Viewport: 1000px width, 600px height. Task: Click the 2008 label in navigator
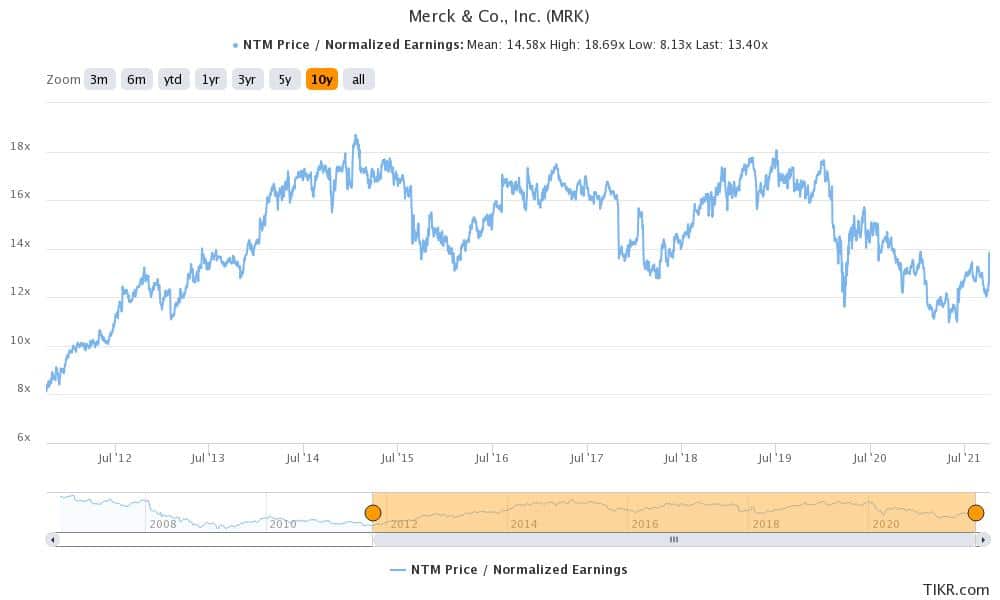(163, 524)
